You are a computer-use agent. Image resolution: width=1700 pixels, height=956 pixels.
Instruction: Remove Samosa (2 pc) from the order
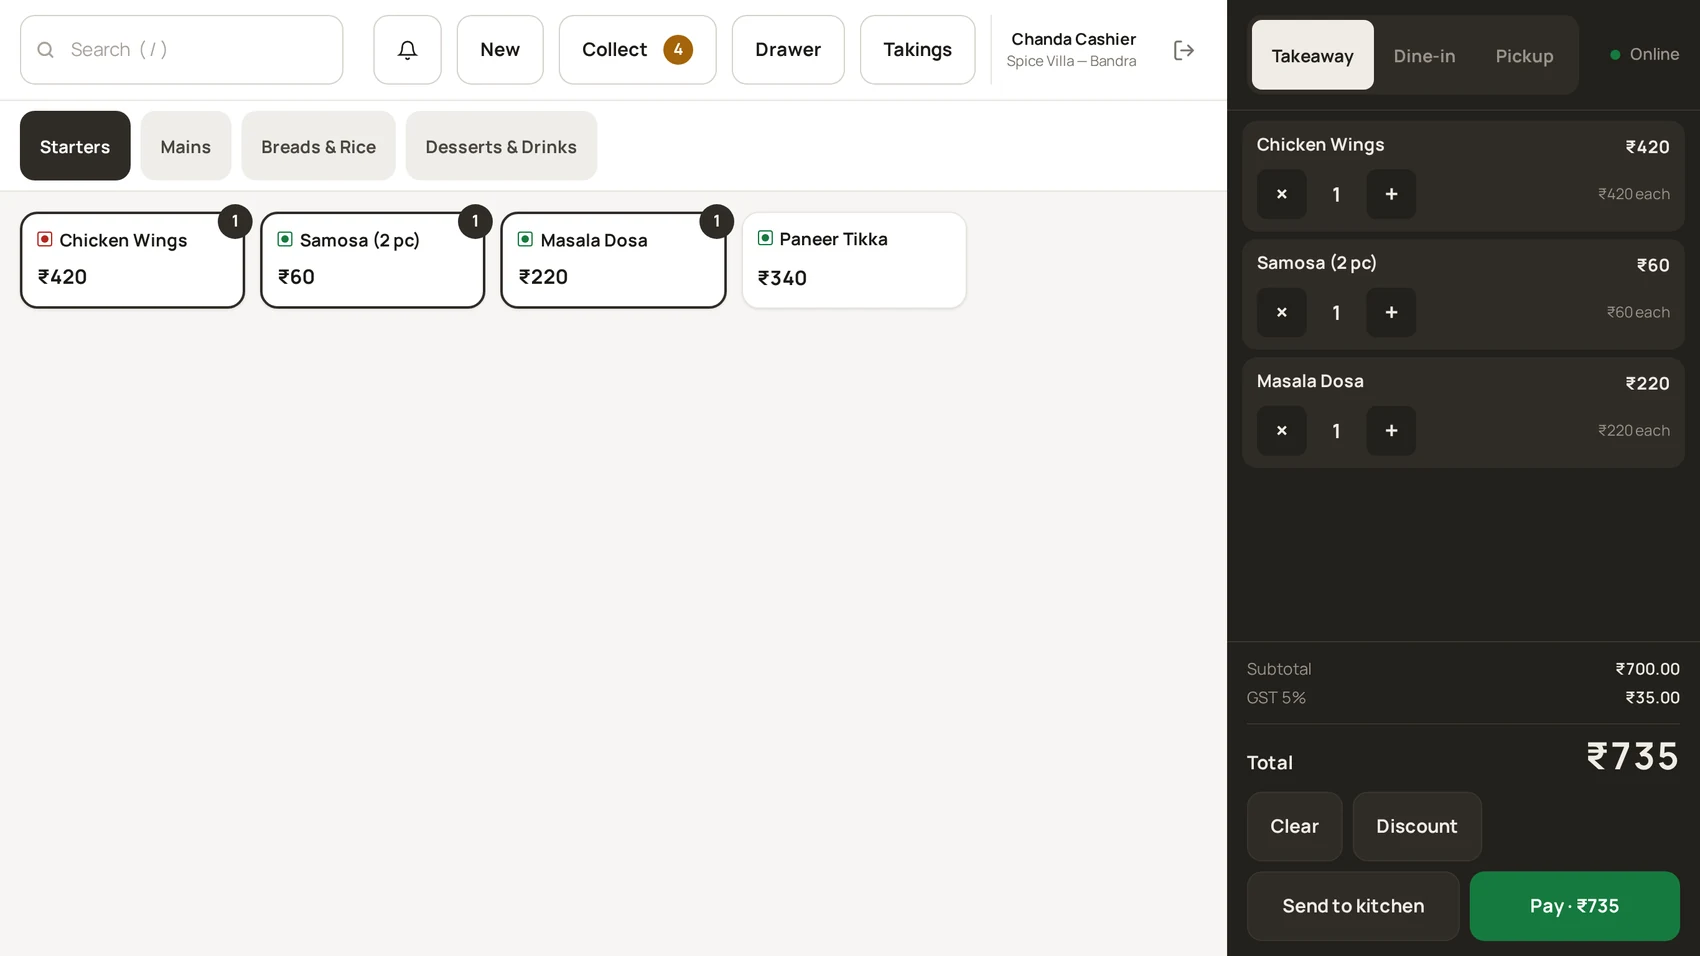click(1282, 312)
